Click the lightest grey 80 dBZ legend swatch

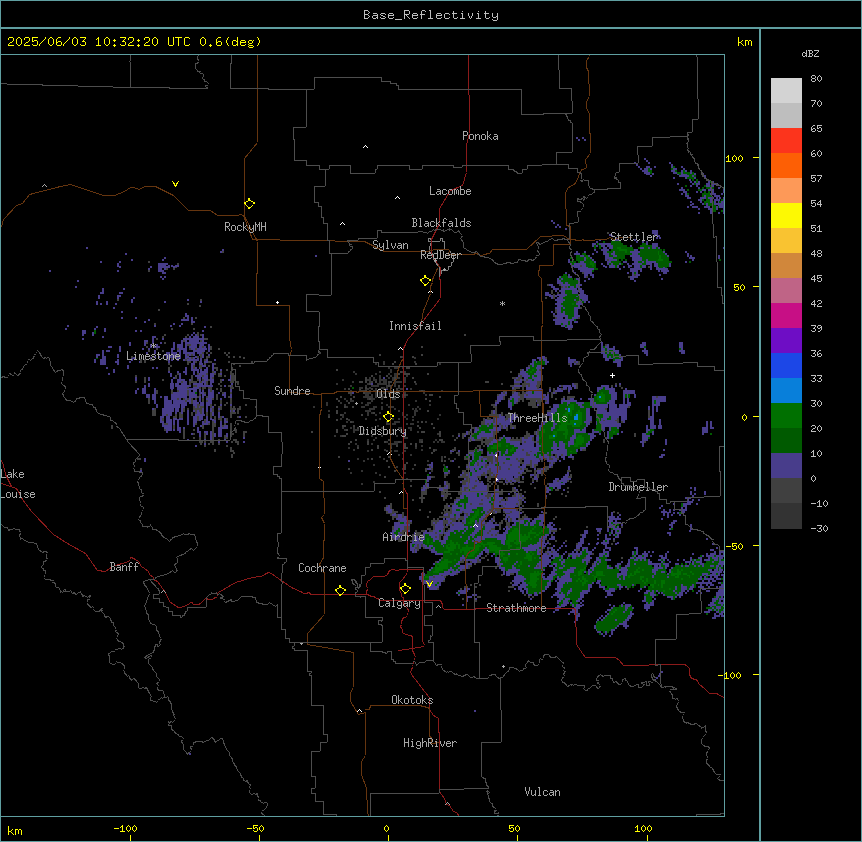coord(786,90)
